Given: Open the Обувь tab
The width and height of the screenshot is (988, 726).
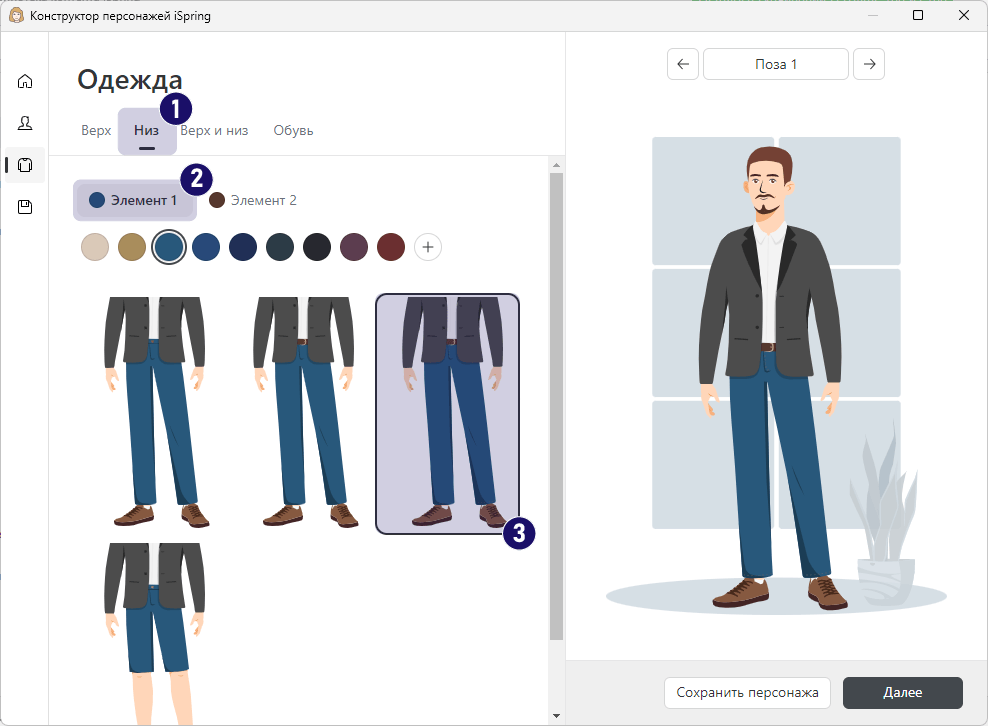Looking at the screenshot, I should pos(293,130).
